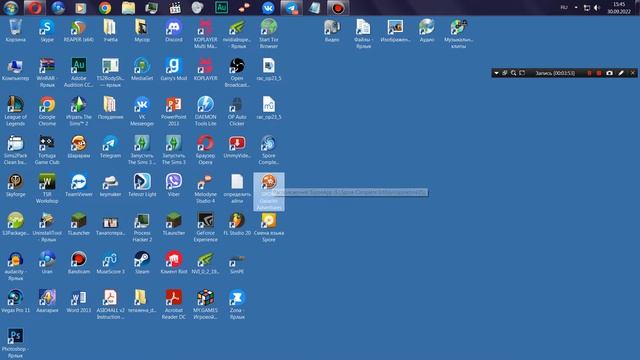
Task: Select the VK Messenger desktop icon
Action: [142, 111]
